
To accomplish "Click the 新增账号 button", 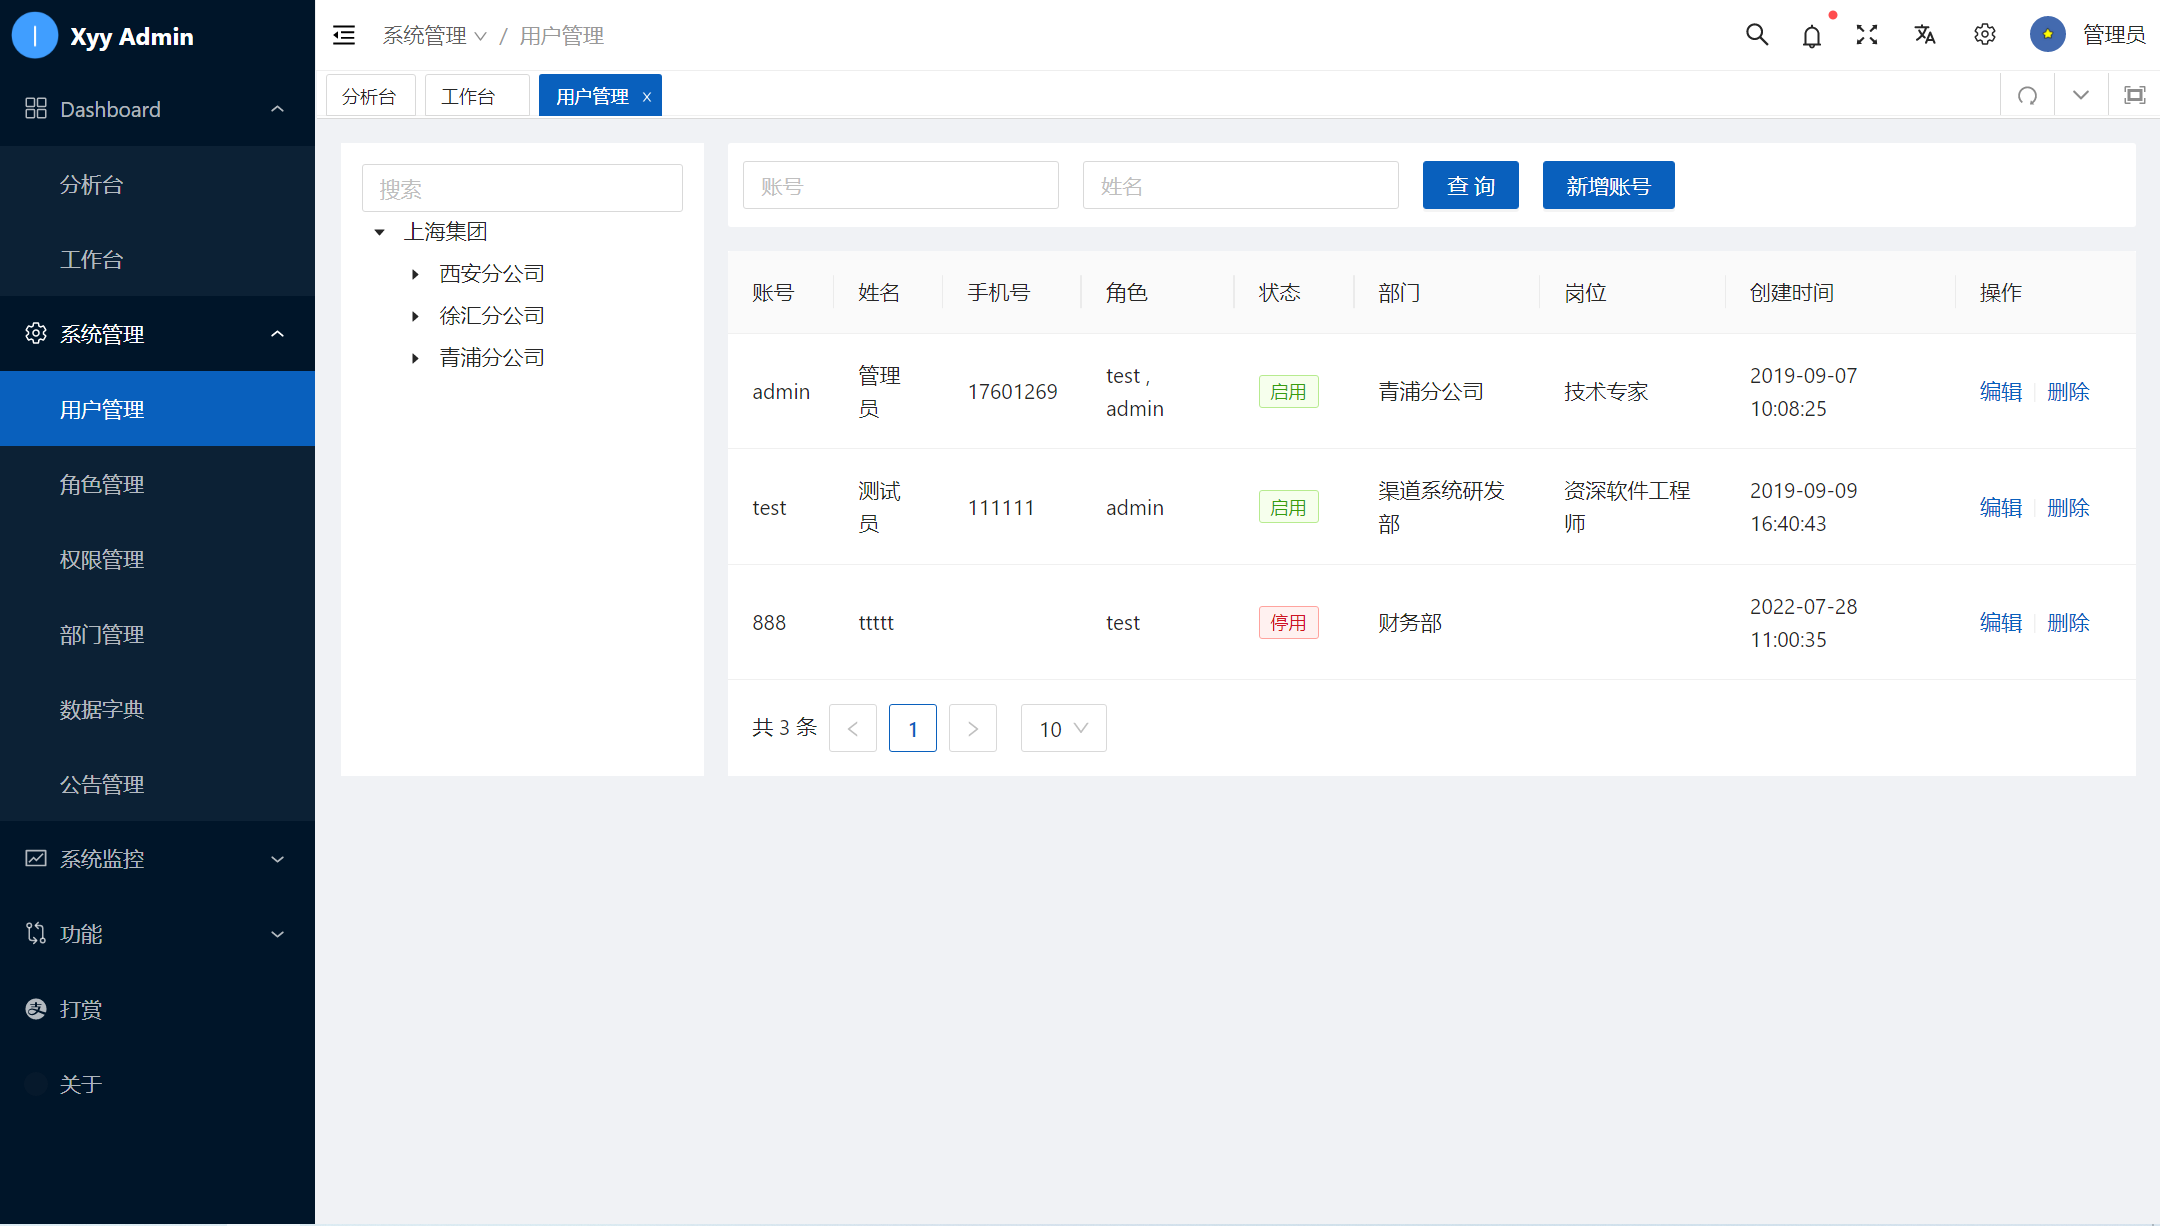I will tap(1608, 186).
